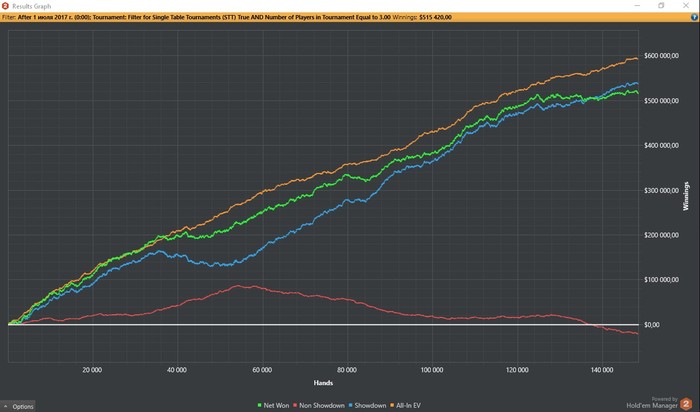Click the 120 000 hands axis label
The height and width of the screenshot is (412, 700).
click(517, 370)
